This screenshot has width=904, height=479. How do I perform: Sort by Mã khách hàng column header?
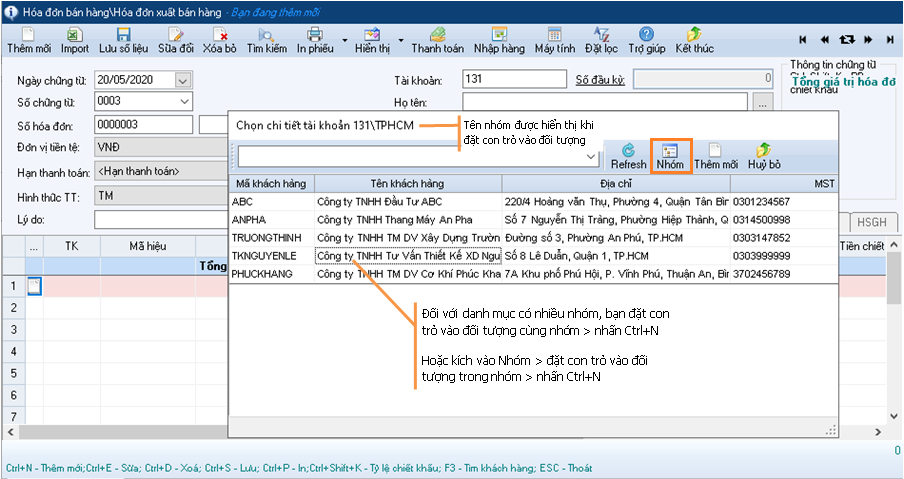271,183
